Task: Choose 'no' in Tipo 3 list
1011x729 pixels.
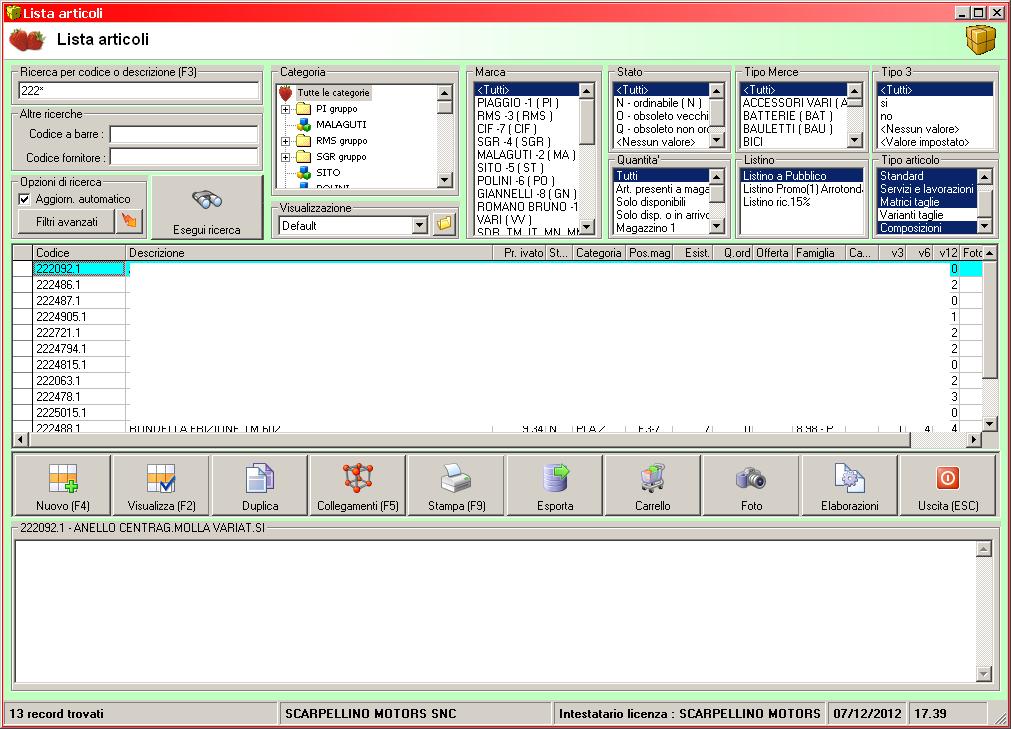Action: point(935,116)
